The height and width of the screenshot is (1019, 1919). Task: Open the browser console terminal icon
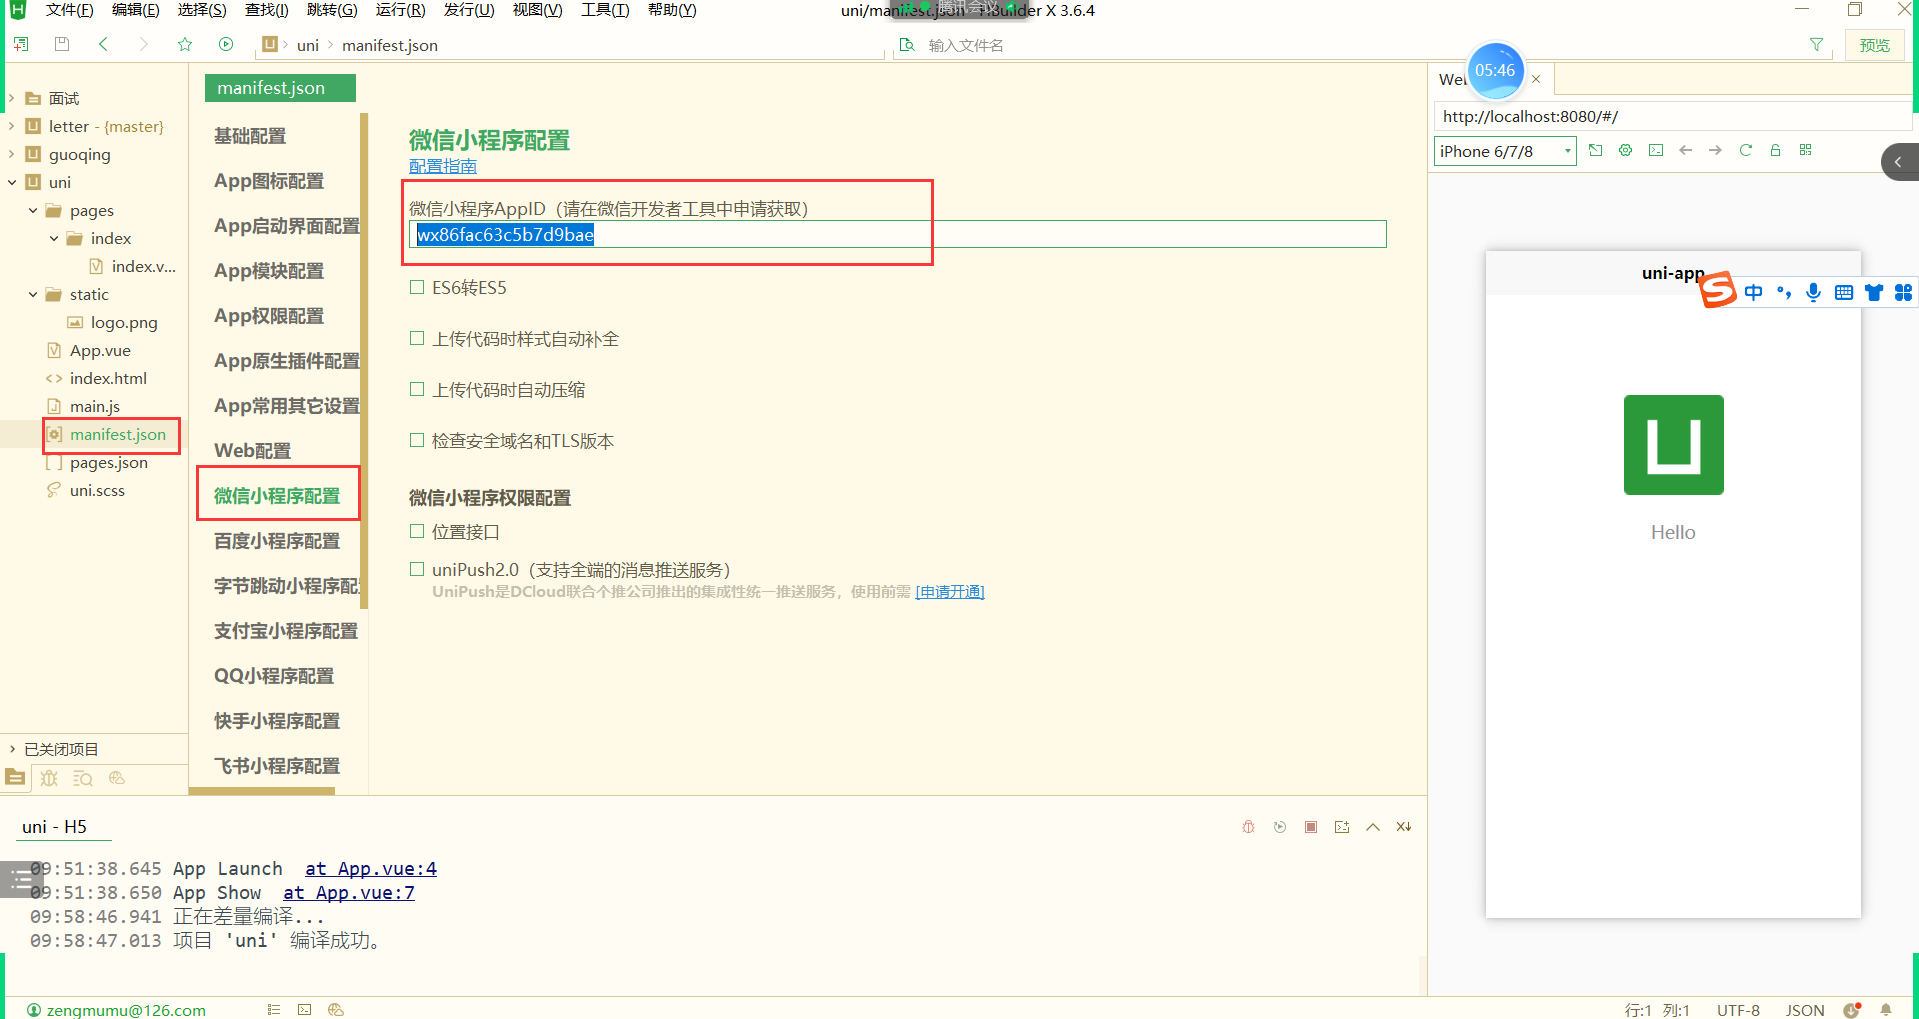point(1656,150)
